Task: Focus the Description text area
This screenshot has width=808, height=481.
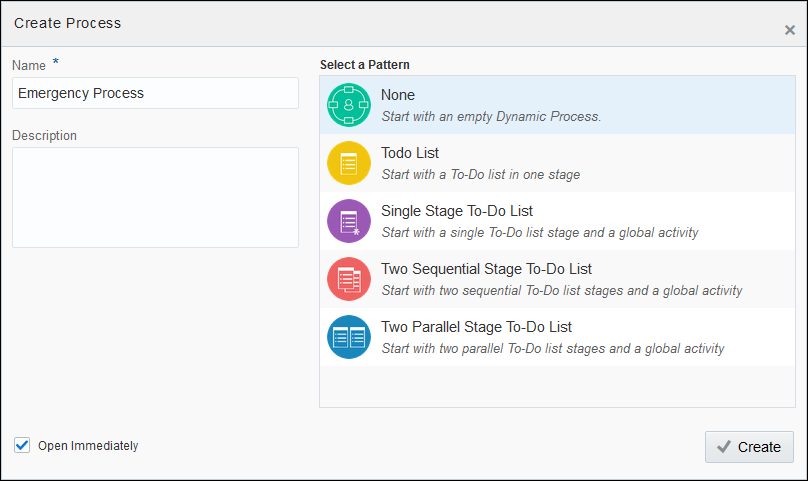Action: [x=155, y=197]
